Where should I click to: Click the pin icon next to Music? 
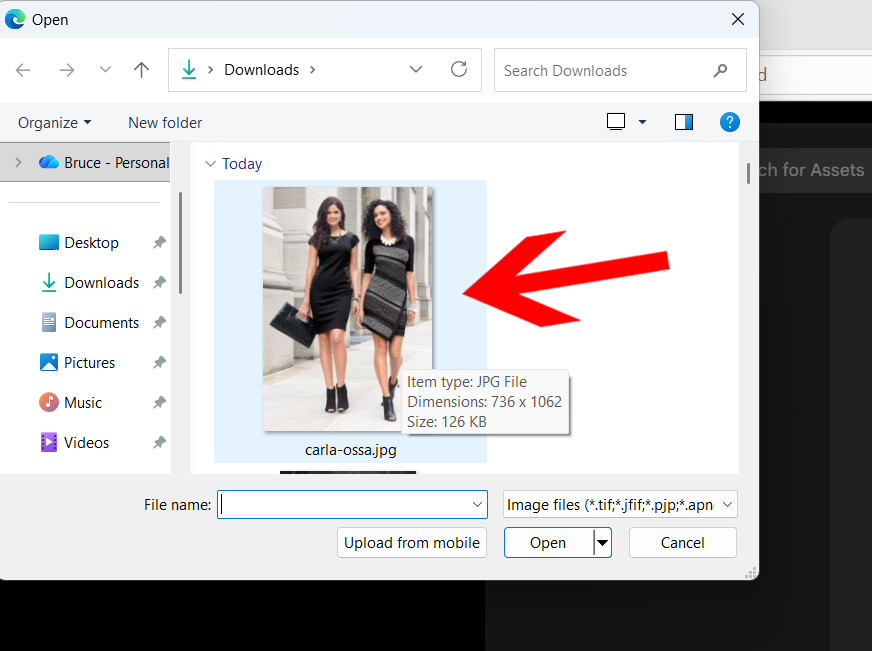tap(160, 402)
